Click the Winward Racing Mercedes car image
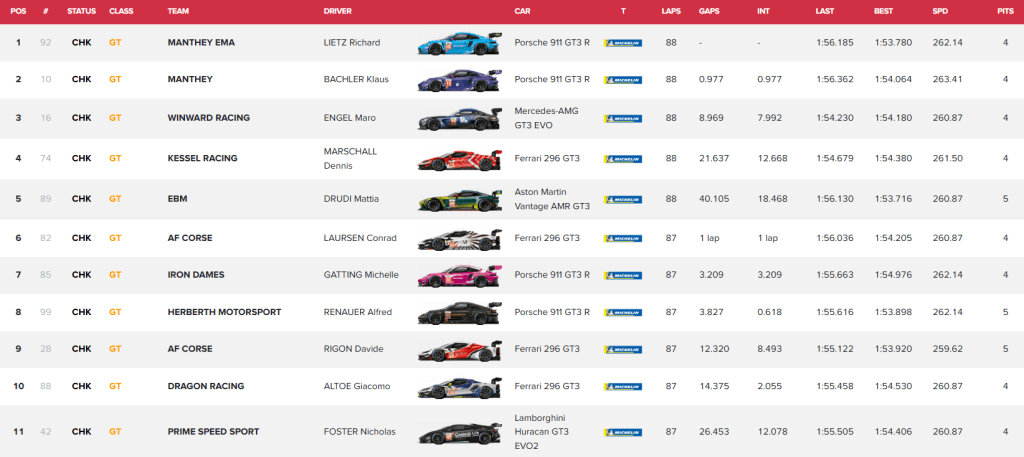1024x457 pixels. point(460,119)
